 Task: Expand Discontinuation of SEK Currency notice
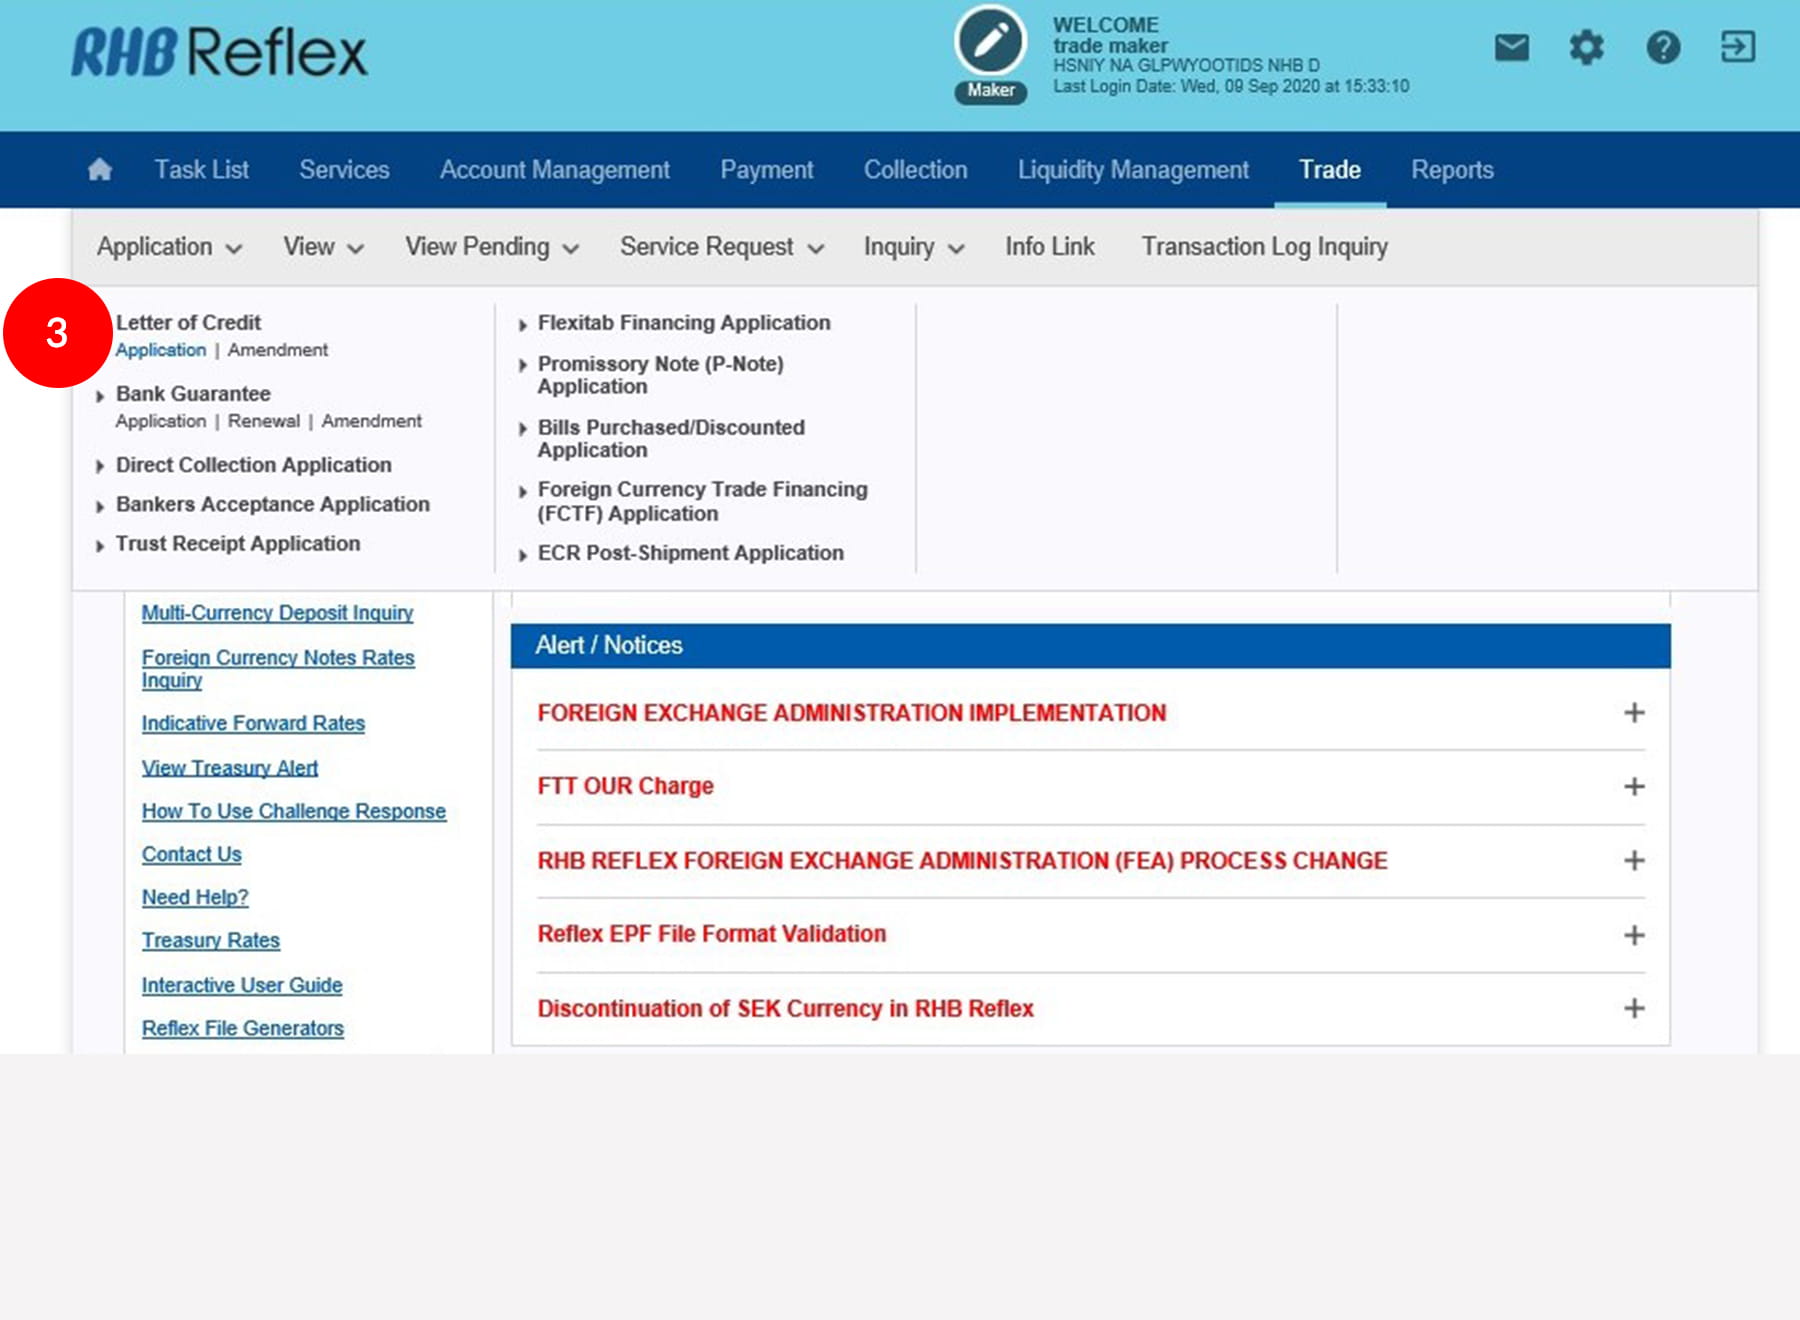click(x=1634, y=1008)
